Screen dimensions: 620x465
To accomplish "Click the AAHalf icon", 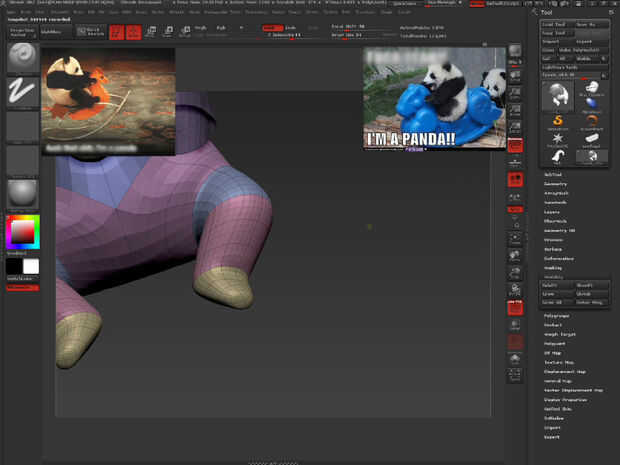I will [x=515, y=128].
